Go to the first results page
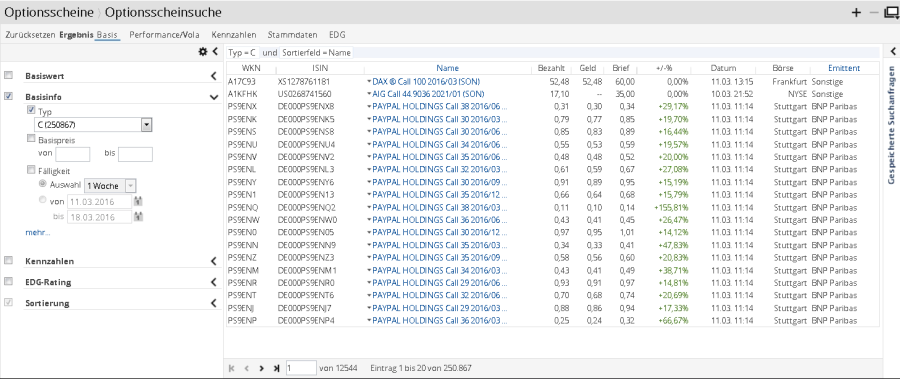 tap(232, 368)
